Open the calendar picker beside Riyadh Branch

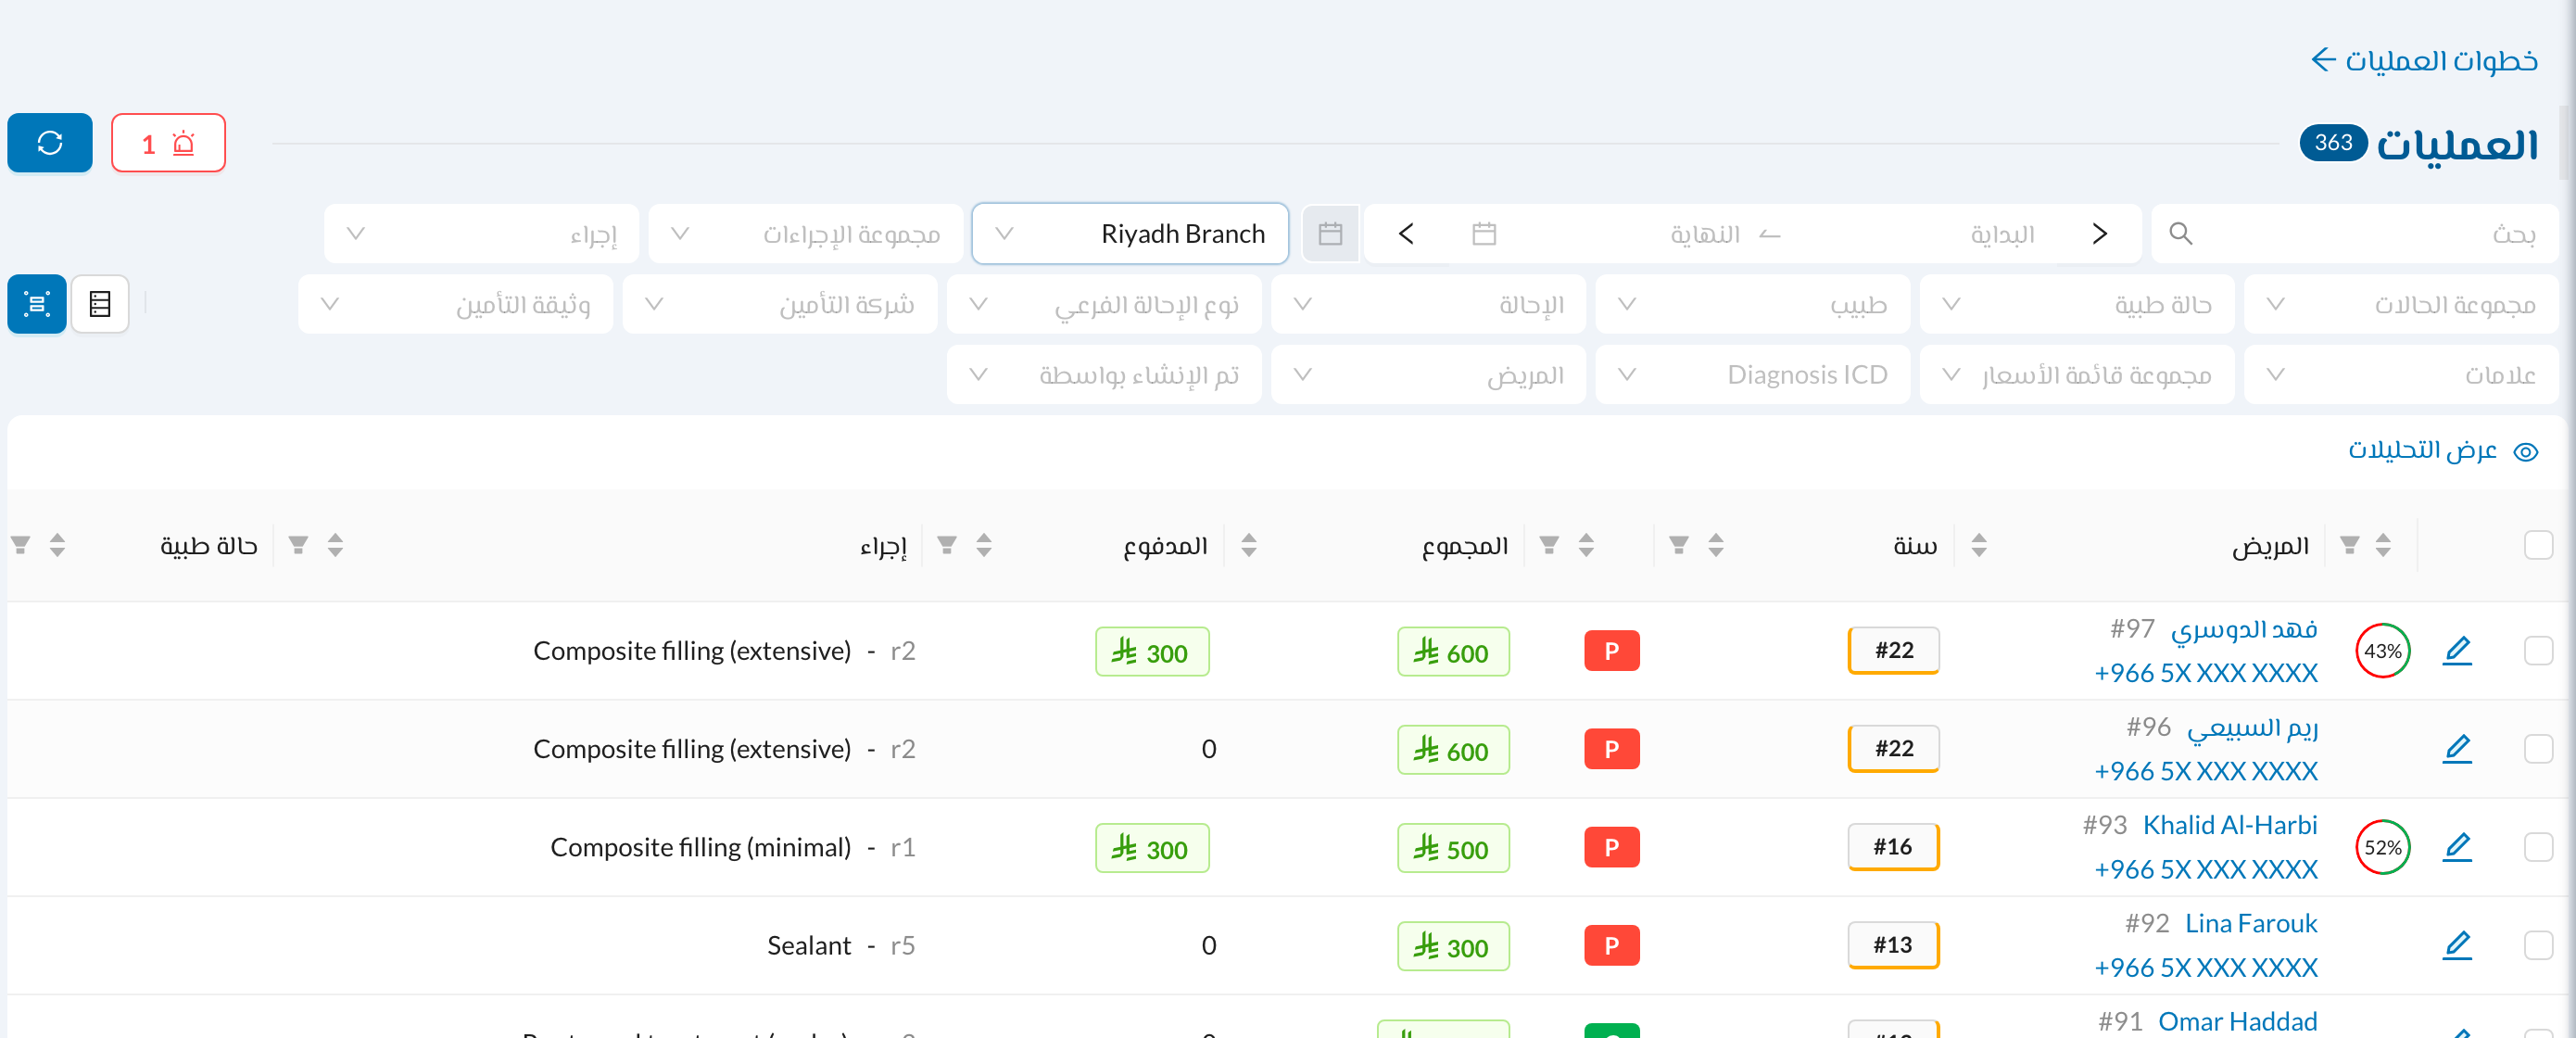click(x=1330, y=234)
